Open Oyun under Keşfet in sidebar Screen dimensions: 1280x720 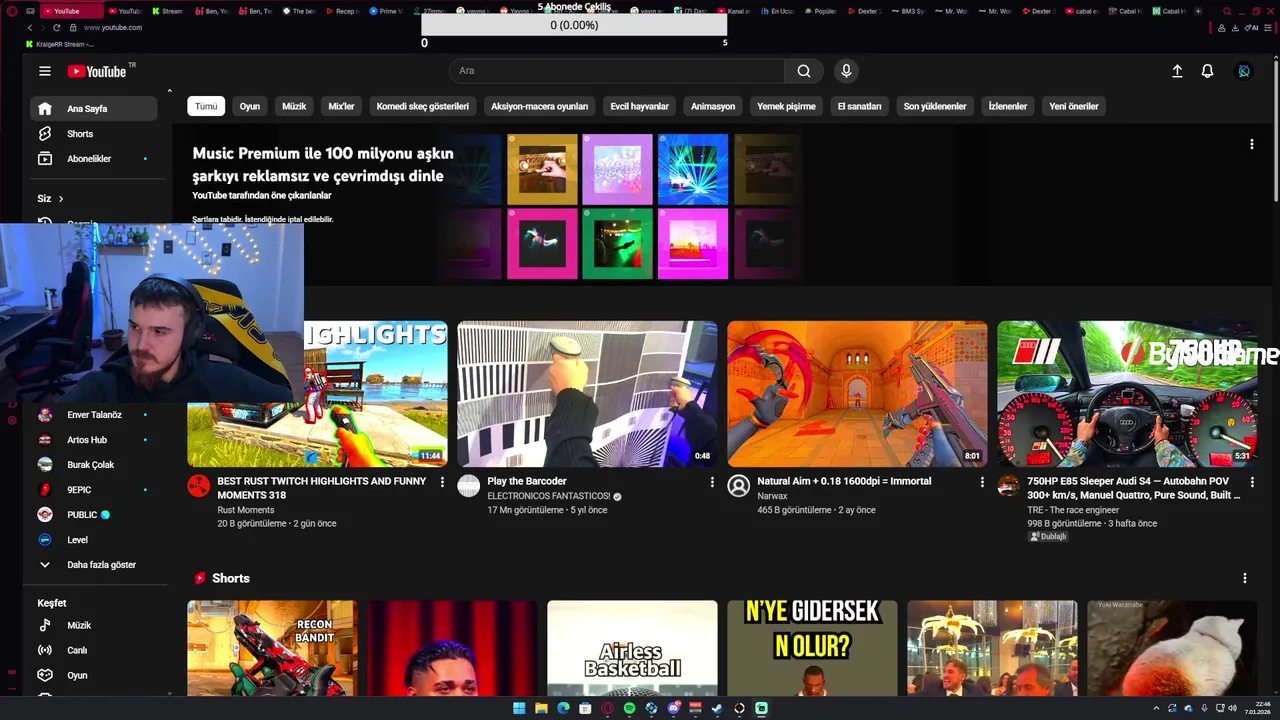tap(94, 675)
